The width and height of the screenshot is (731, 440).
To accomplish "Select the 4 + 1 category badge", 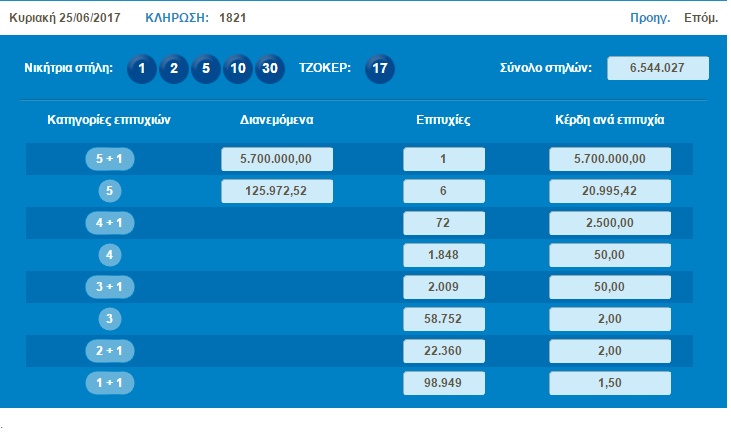I will click(112, 224).
